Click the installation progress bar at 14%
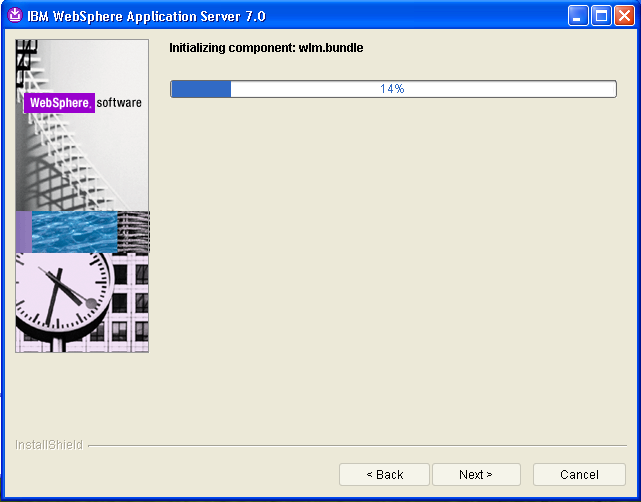Viewport: 641px width, 502px height. tap(393, 89)
